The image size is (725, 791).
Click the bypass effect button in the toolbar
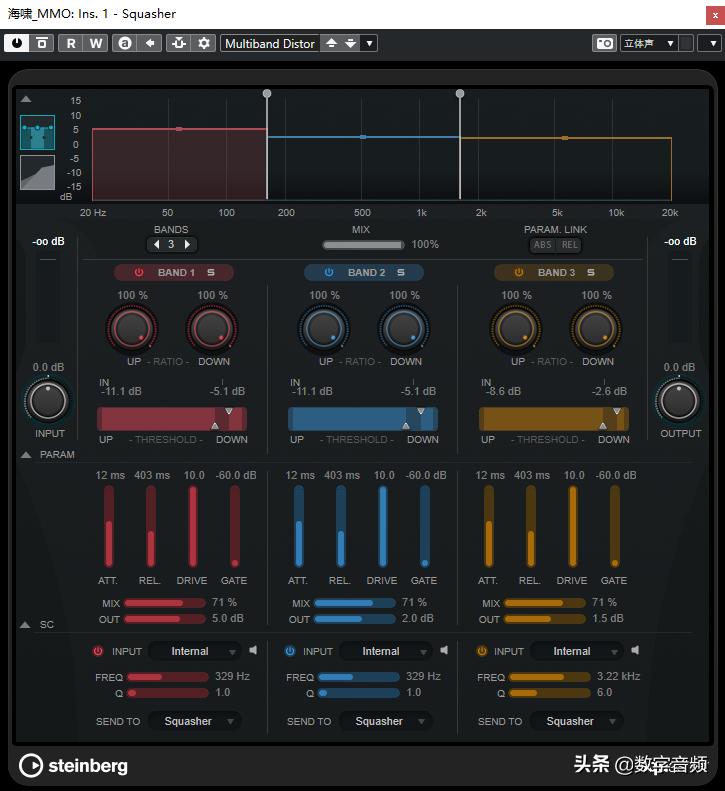tap(42, 43)
